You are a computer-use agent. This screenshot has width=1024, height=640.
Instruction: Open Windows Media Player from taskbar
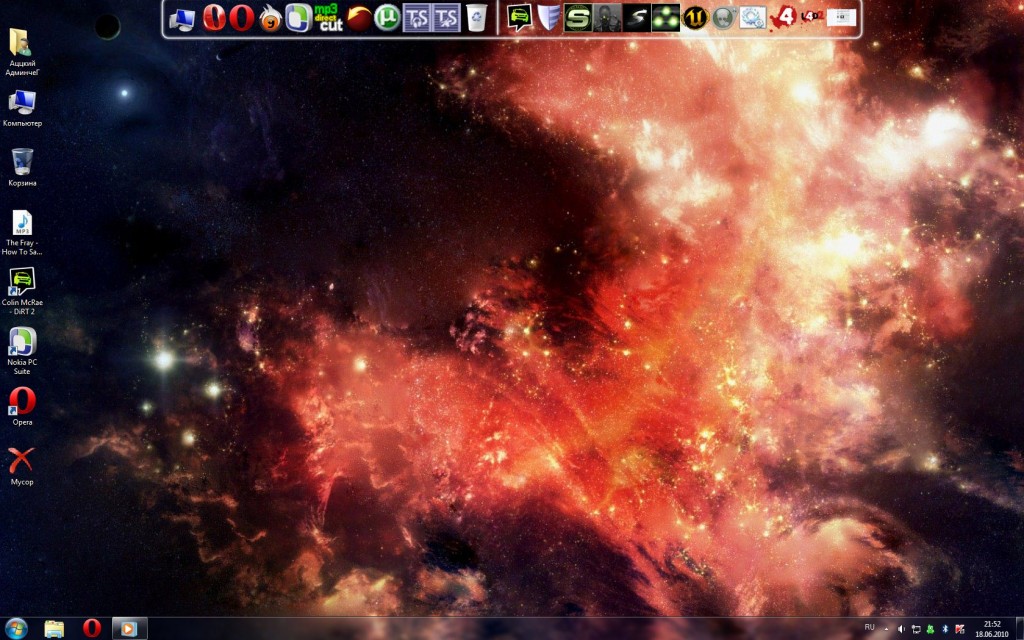(128, 627)
